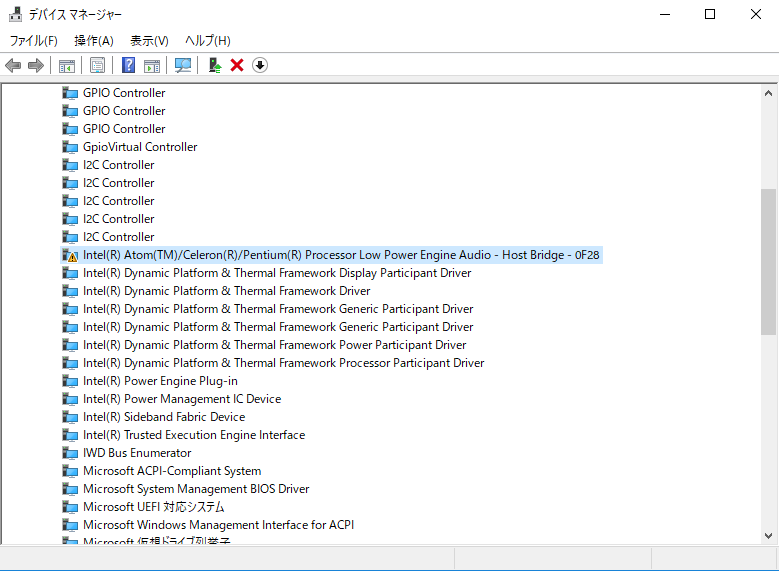Select Microsoft Windows Management Interface for ACPI

tap(219, 525)
